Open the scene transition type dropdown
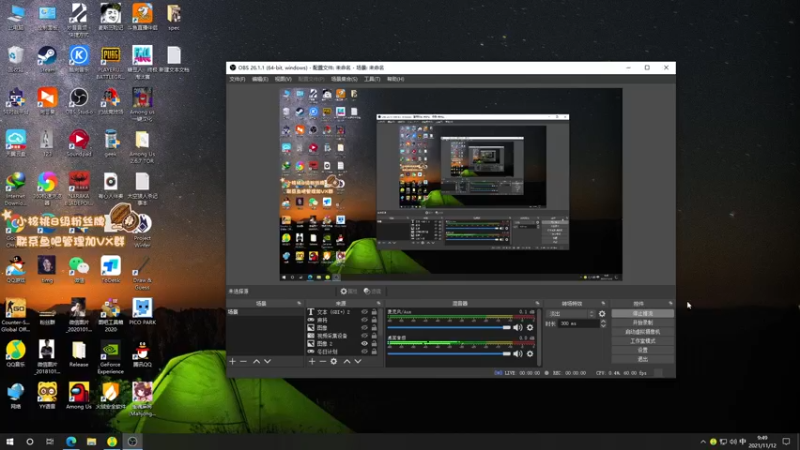This screenshot has width=800, height=450. click(570, 314)
